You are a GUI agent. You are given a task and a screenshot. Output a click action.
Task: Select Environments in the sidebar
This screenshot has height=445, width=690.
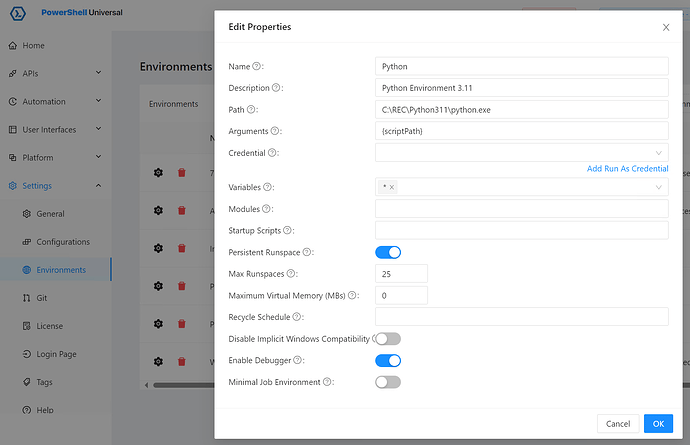click(55, 270)
